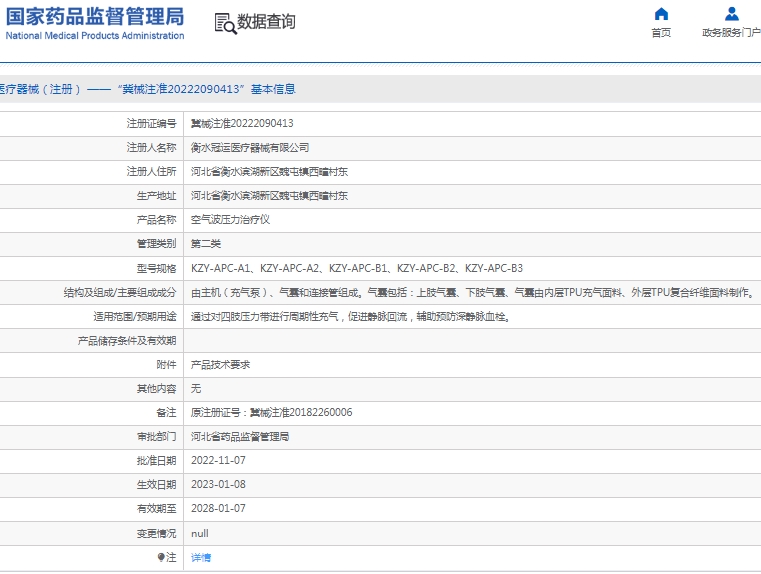Image resolution: width=761 pixels, height=574 pixels.
Task: Click expiry date 2028-01-07
Action: pyautogui.click(x=218, y=508)
